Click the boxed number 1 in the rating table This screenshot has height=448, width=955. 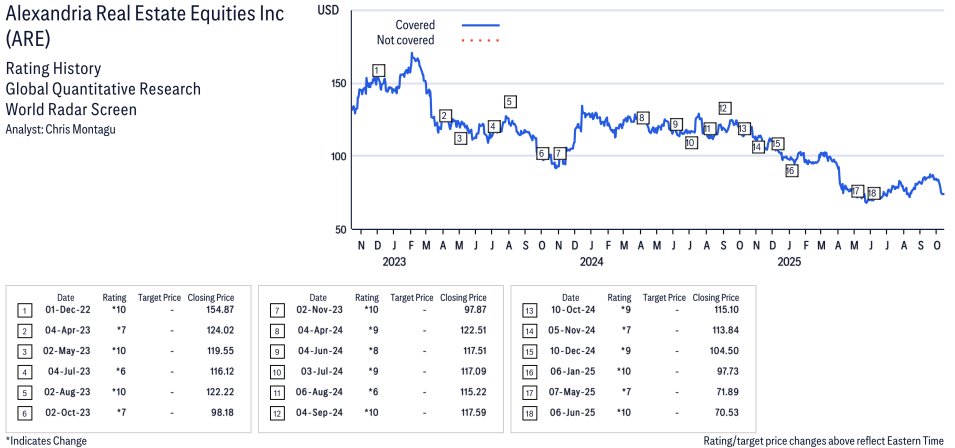(x=22, y=311)
